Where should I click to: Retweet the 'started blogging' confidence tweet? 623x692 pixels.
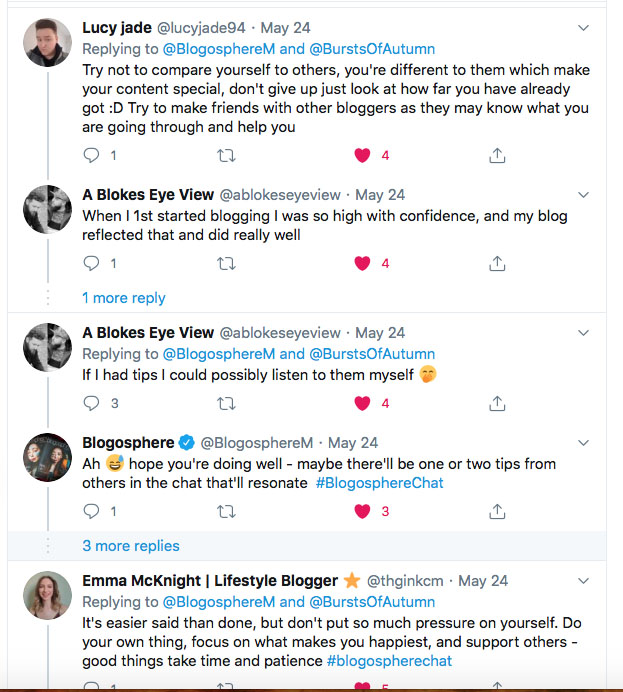coord(227,263)
